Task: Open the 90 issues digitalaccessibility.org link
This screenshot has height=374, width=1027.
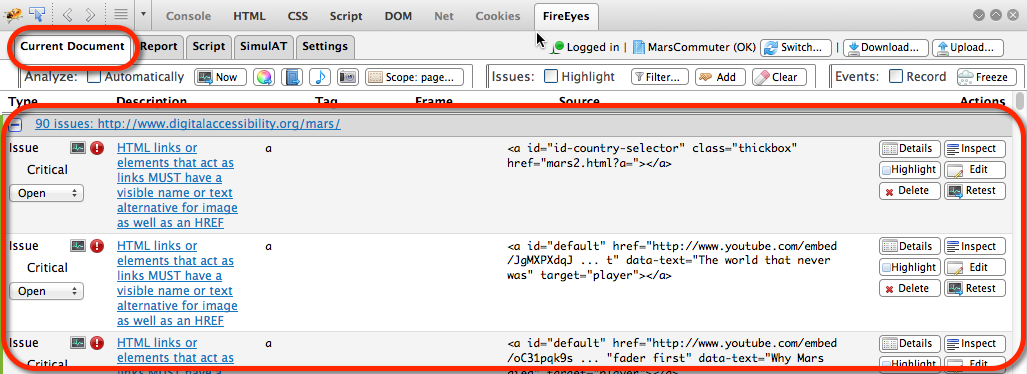Action: [187, 124]
